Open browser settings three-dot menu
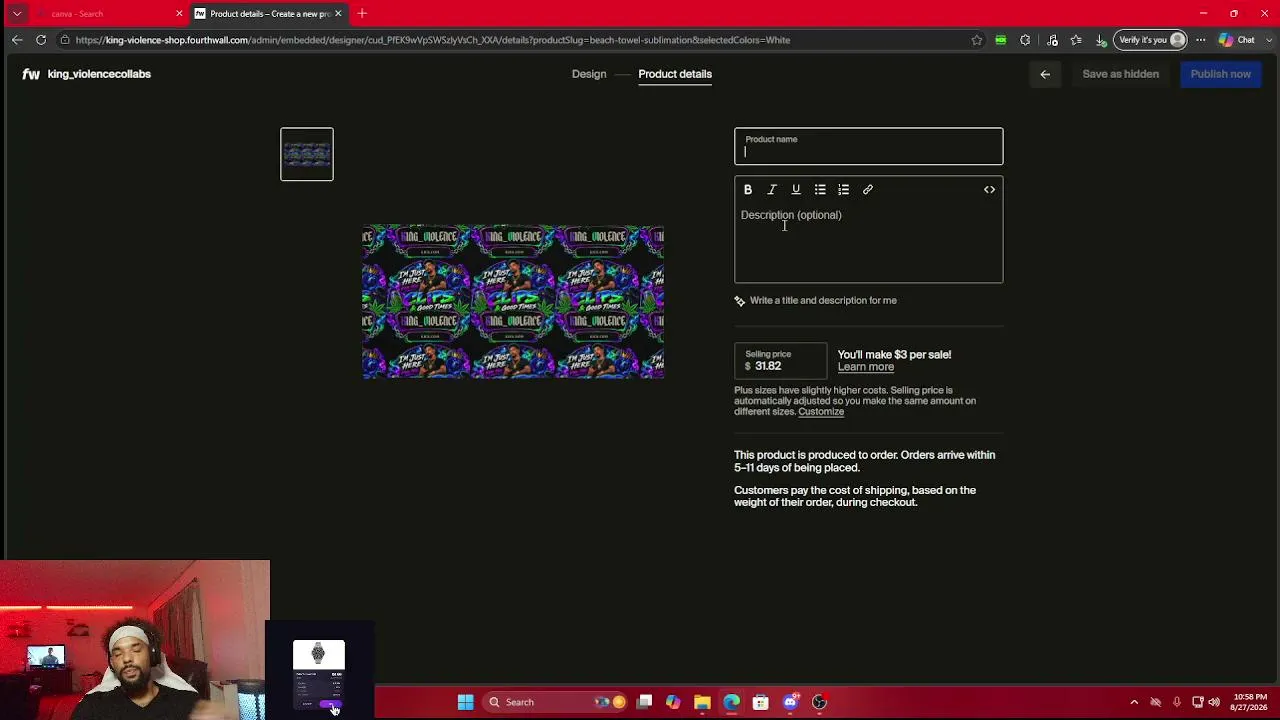This screenshot has width=1280, height=720. tap(1201, 40)
